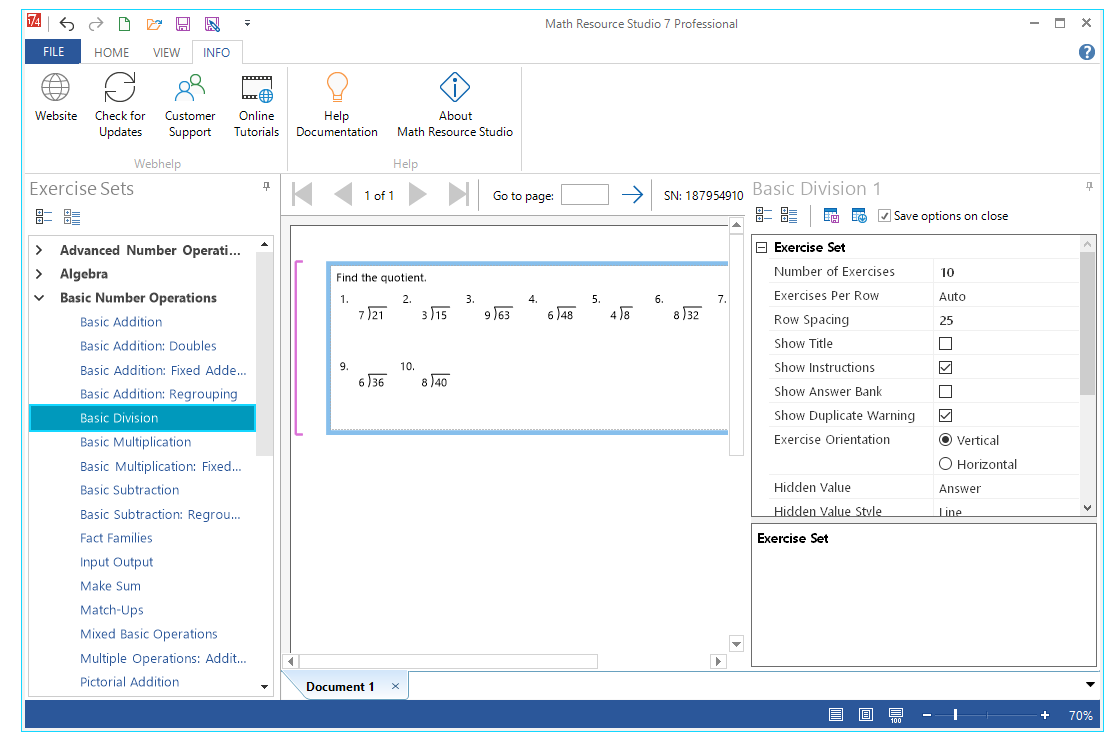
Task: Switch to the HOME ribbon tab
Action: pos(111,52)
